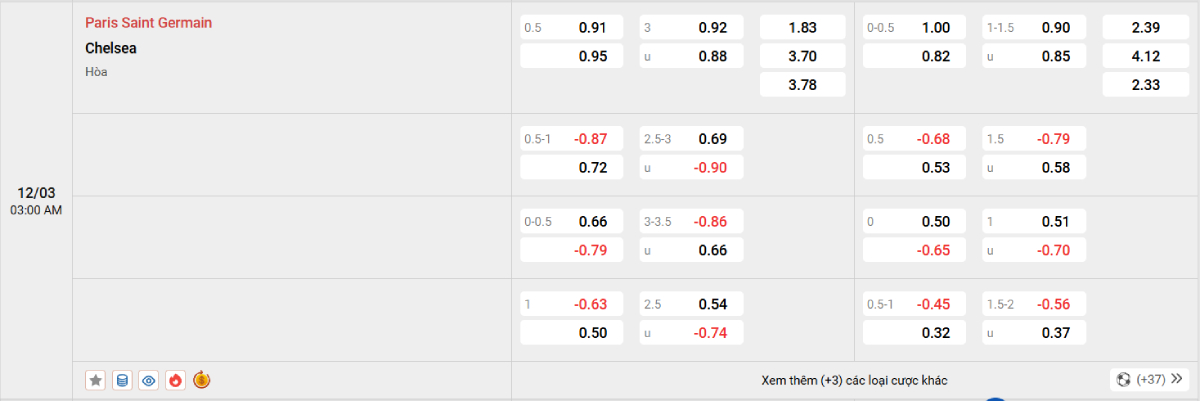This screenshot has width=1200, height=401.
Task: Pick Chelsea handicap odds 0.95
Action: coord(571,56)
